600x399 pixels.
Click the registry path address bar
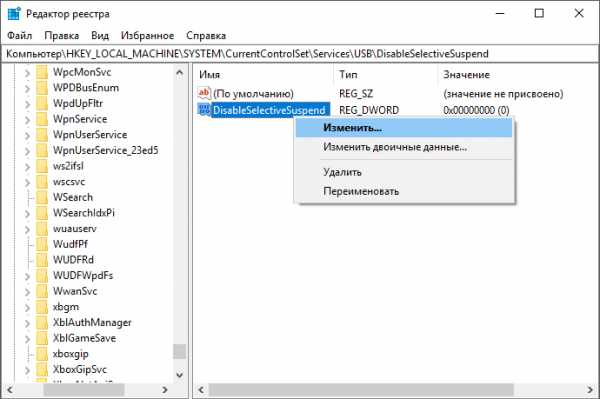[300, 54]
